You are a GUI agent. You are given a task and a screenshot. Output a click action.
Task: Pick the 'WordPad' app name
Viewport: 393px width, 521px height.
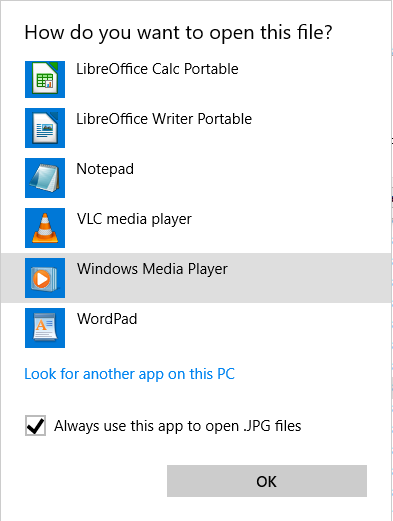[107, 319]
